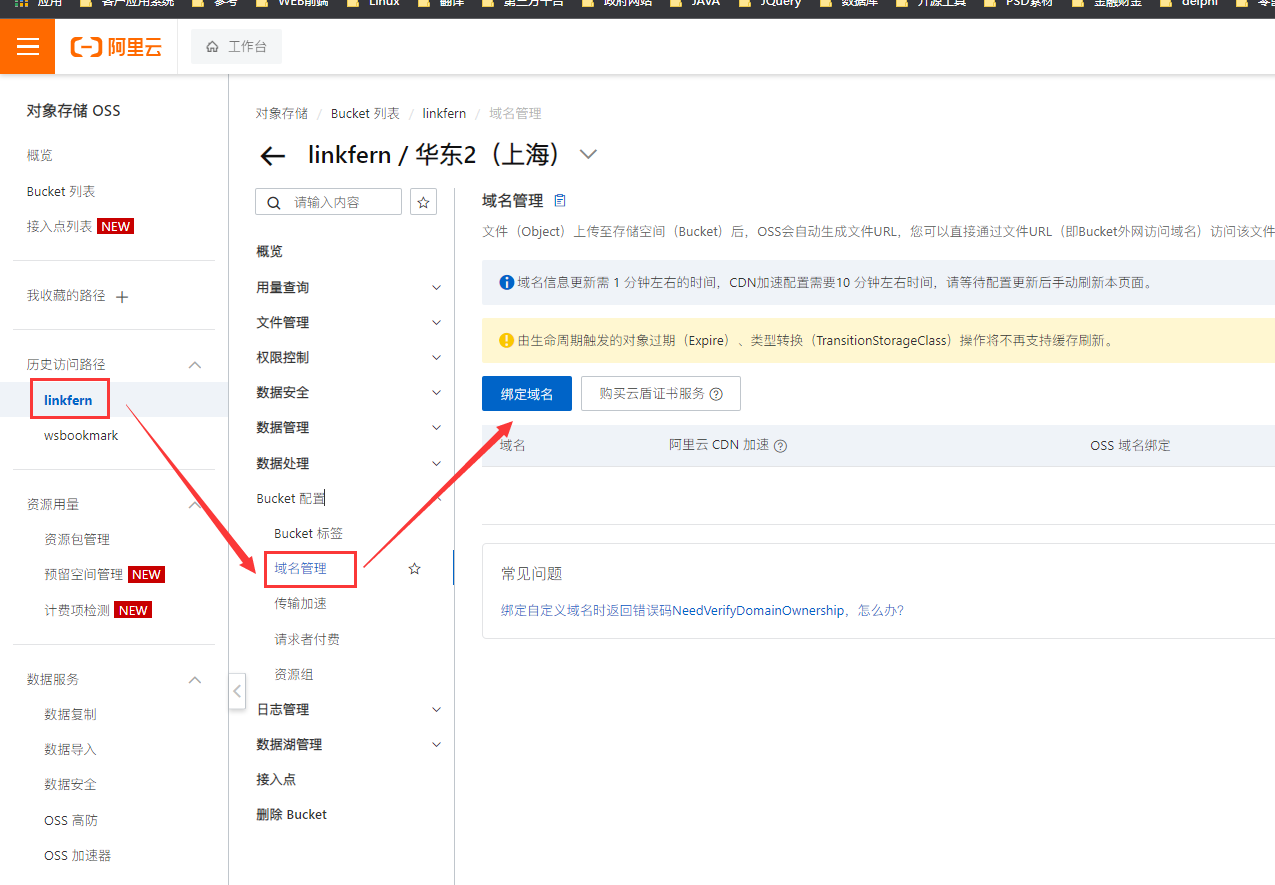Viewport: 1275px width, 885px height.
Task: Open 删除 Bucket
Action: [292, 815]
